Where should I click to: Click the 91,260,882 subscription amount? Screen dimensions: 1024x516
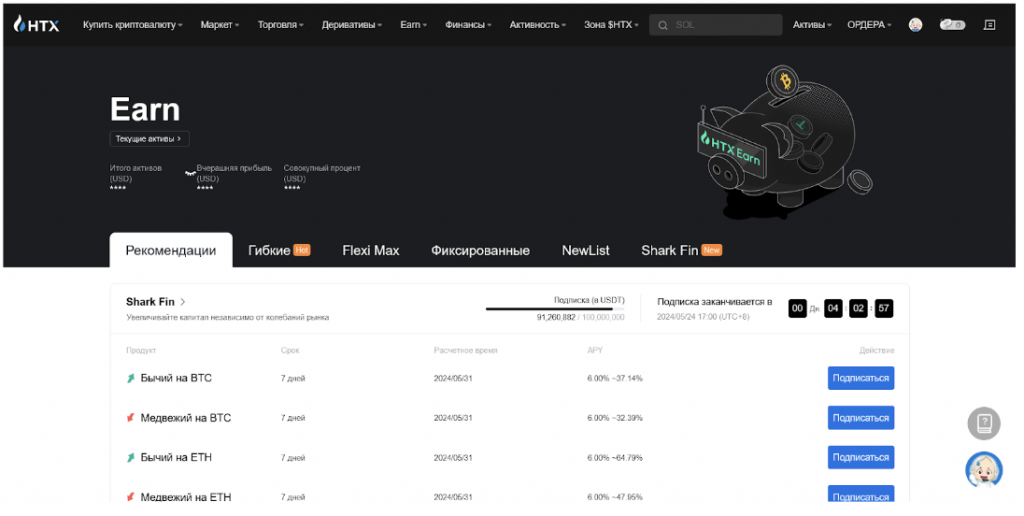[x=556, y=317]
